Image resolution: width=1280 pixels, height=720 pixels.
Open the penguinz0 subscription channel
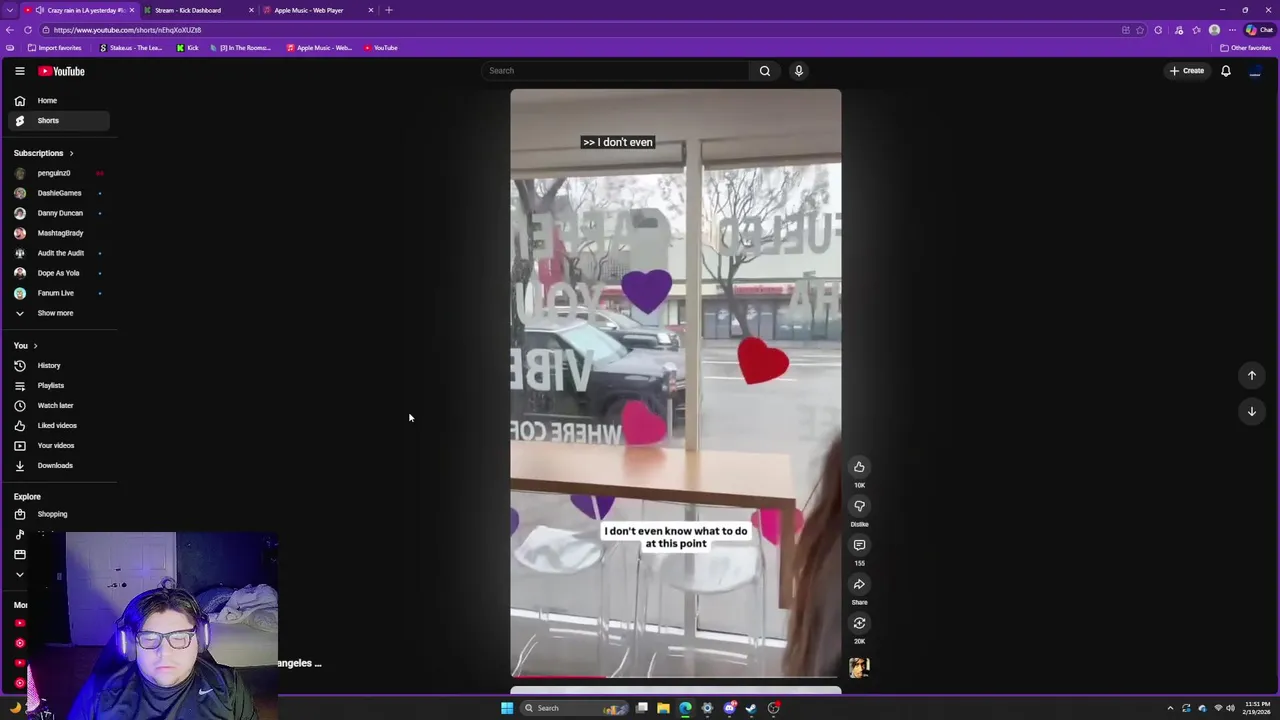point(58,173)
